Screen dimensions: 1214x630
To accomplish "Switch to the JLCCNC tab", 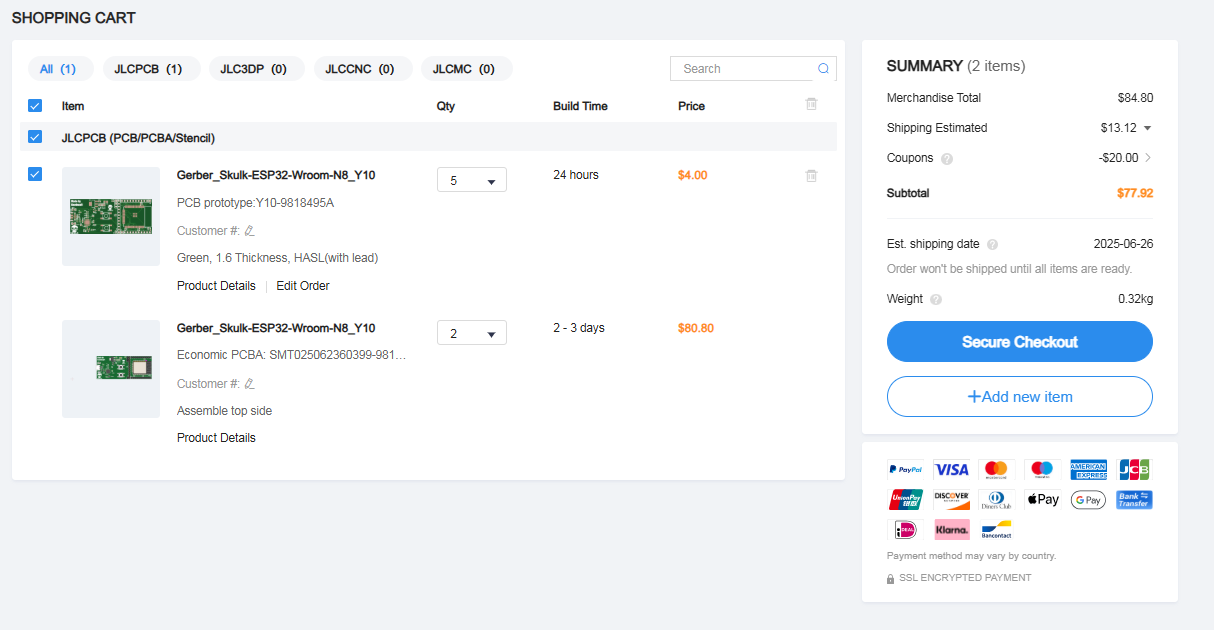I will (x=359, y=69).
